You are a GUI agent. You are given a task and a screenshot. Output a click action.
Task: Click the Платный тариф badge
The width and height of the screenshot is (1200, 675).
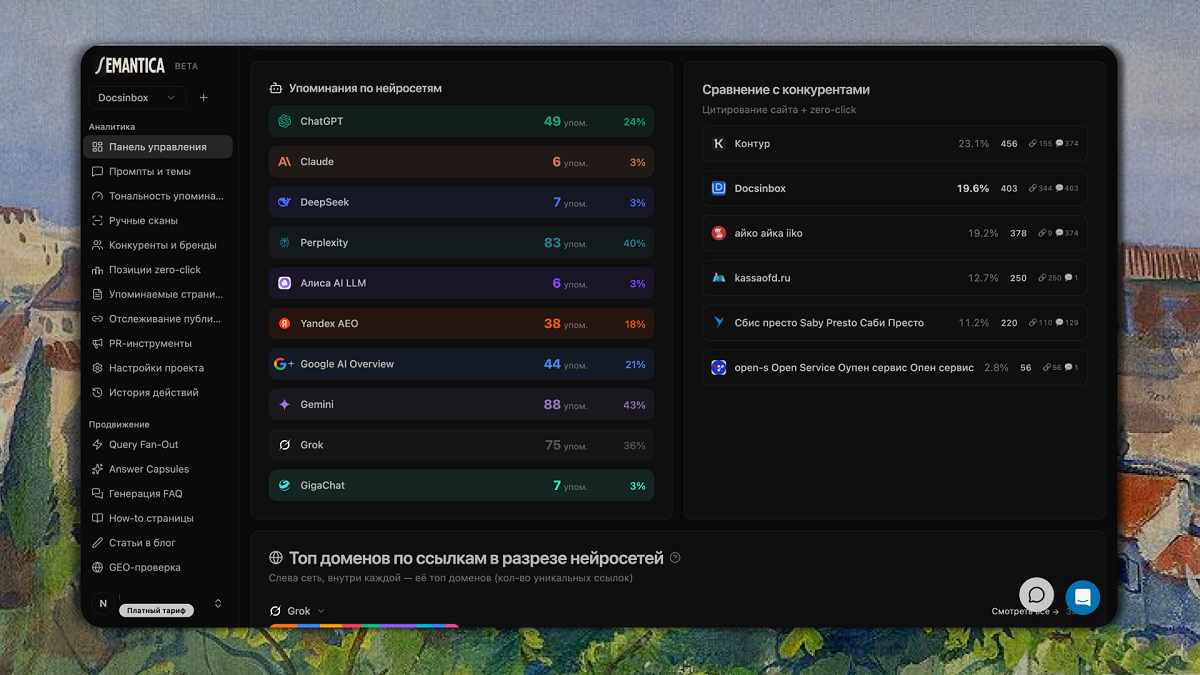[x=157, y=610]
